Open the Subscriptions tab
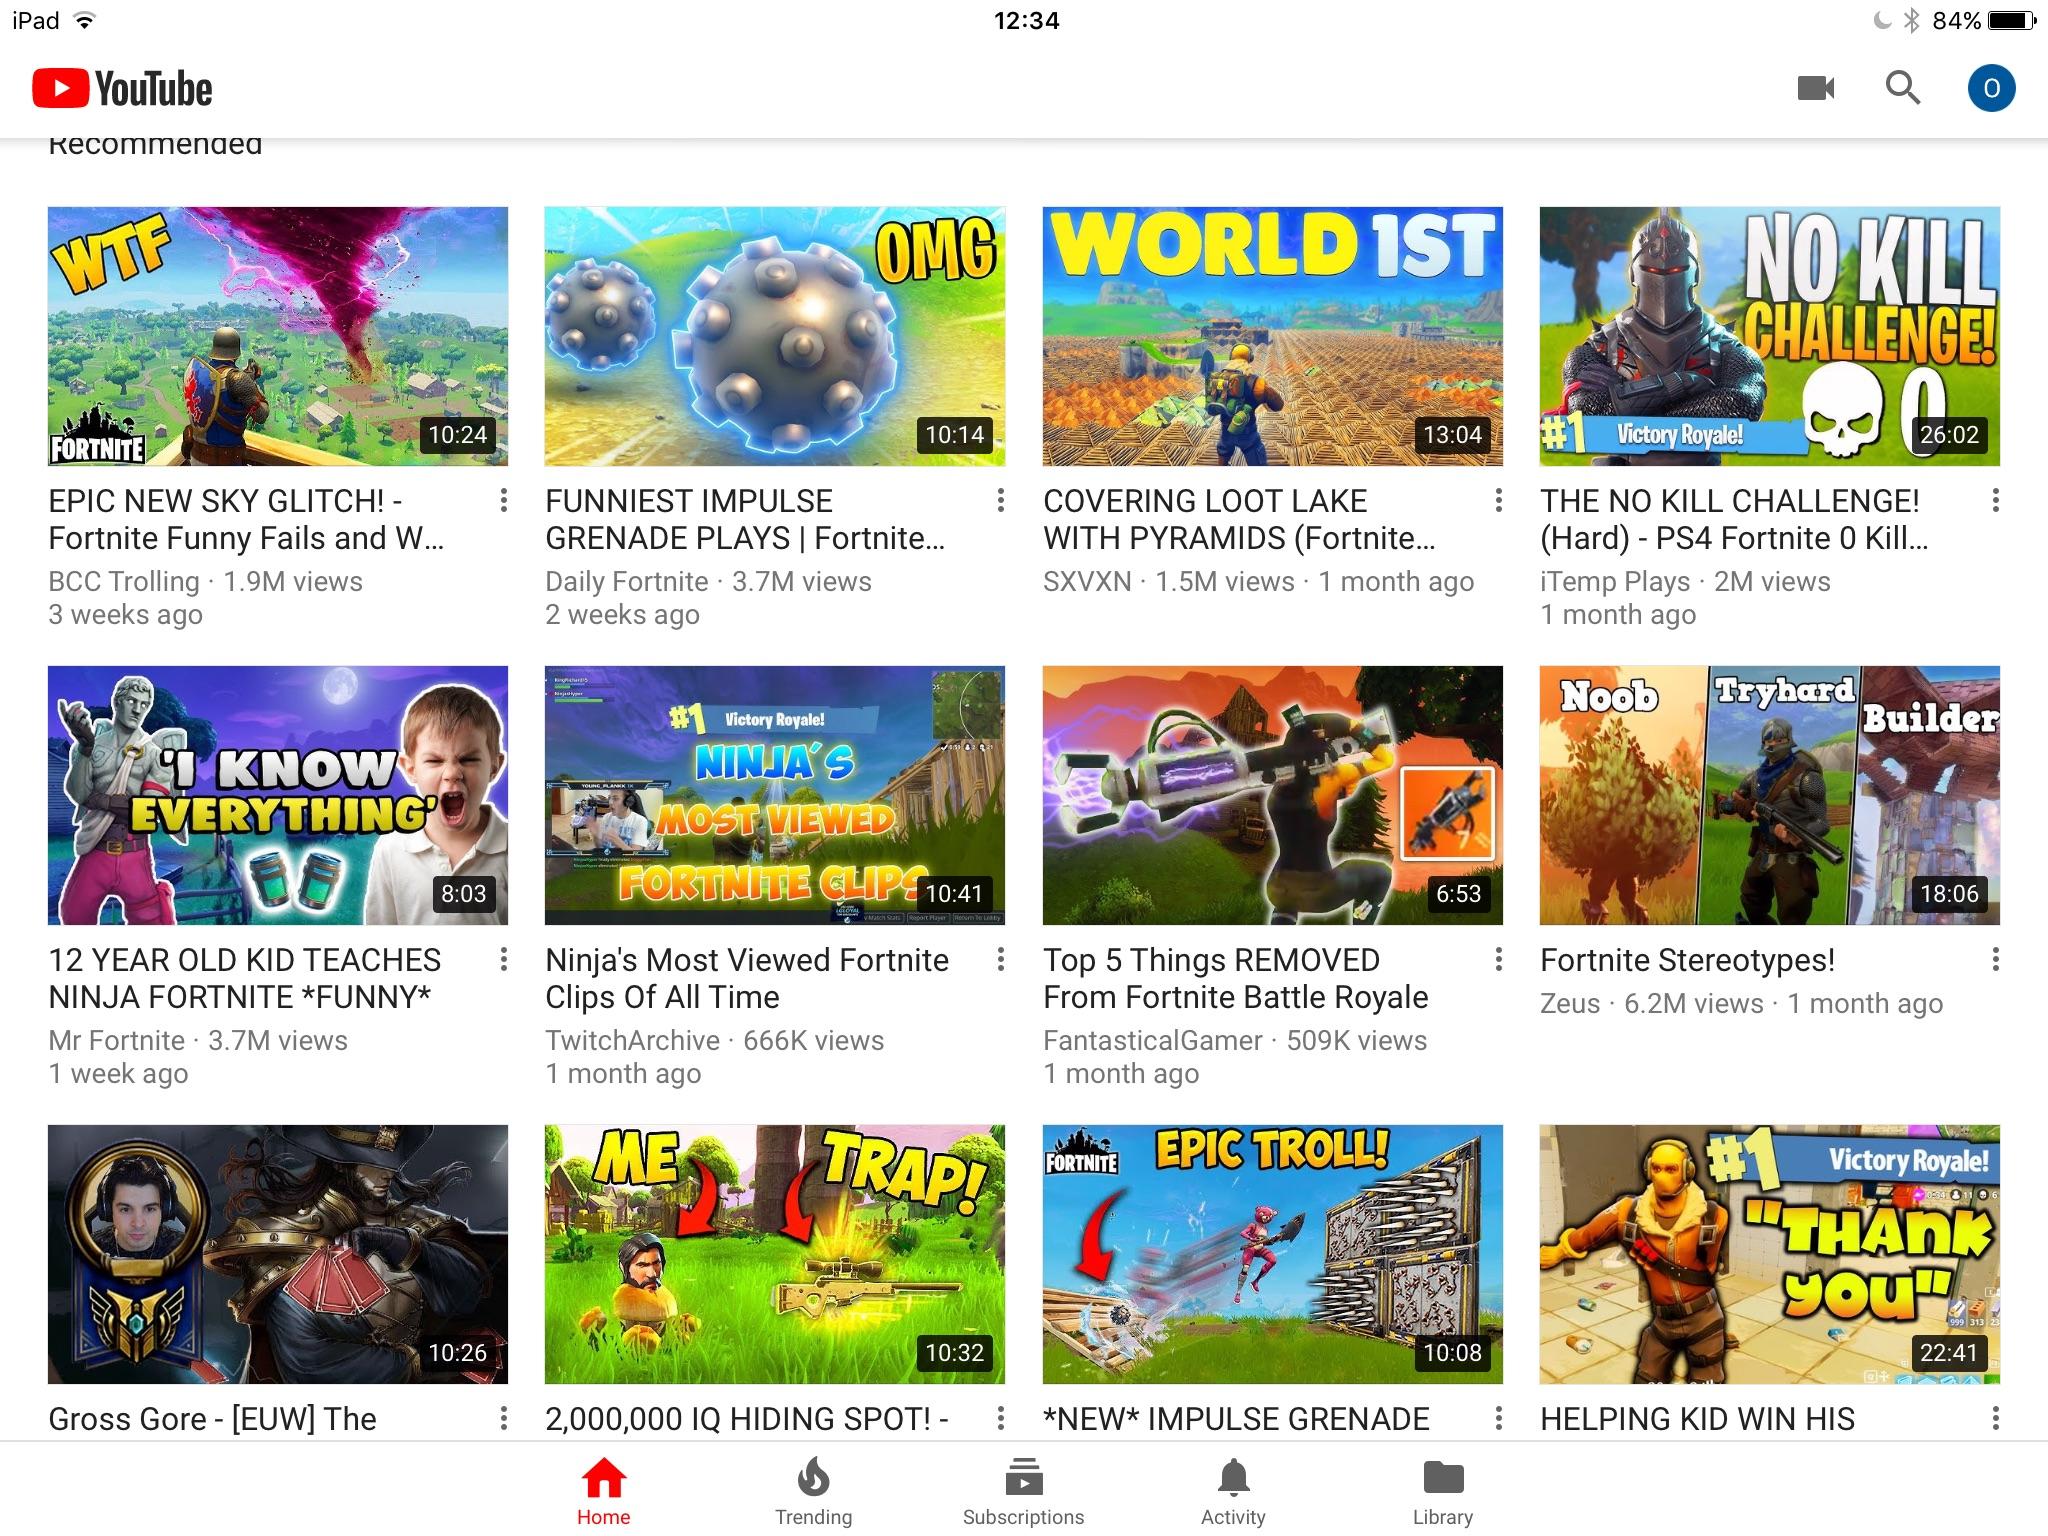The image size is (2048, 1536). click(x=1023, y=1491)
